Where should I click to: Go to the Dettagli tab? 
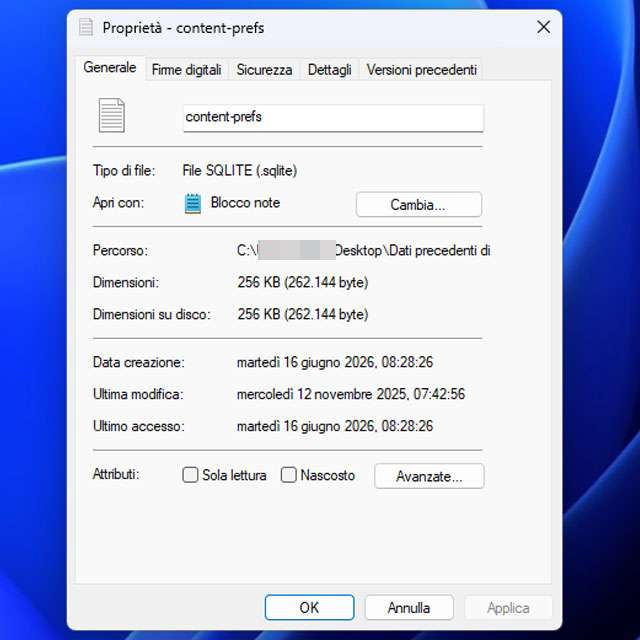(x=329, y=70)
